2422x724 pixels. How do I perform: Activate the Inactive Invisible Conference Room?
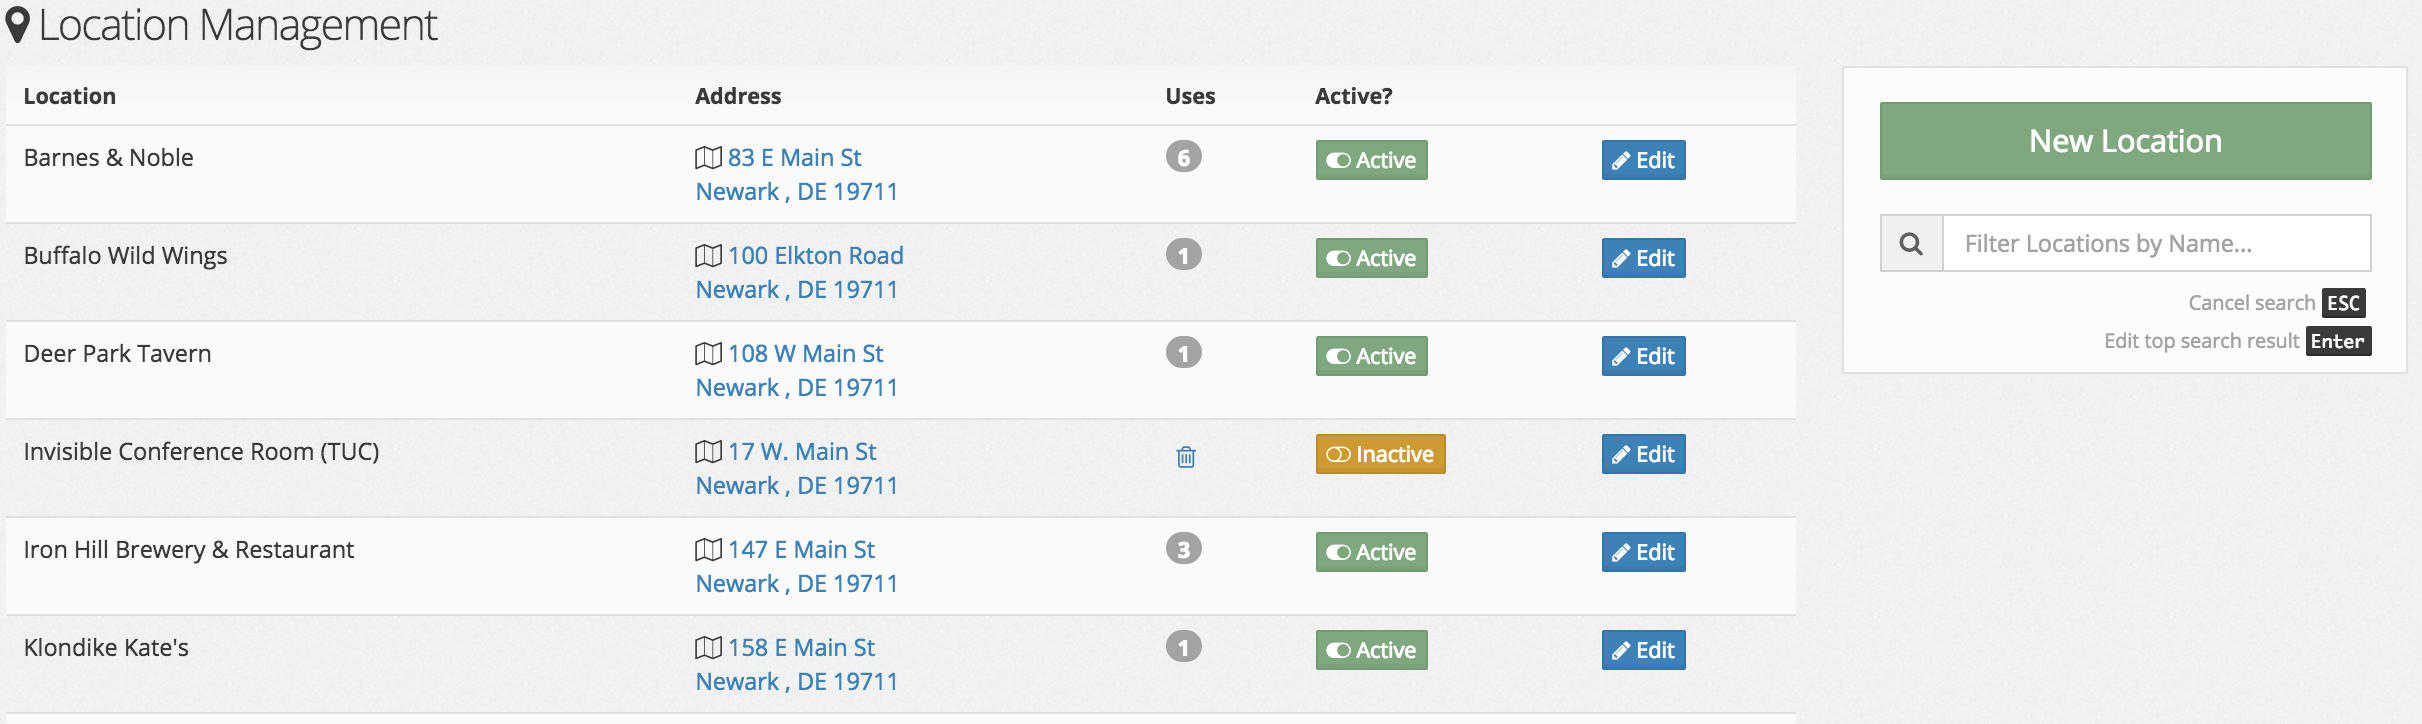point(1380,454)
